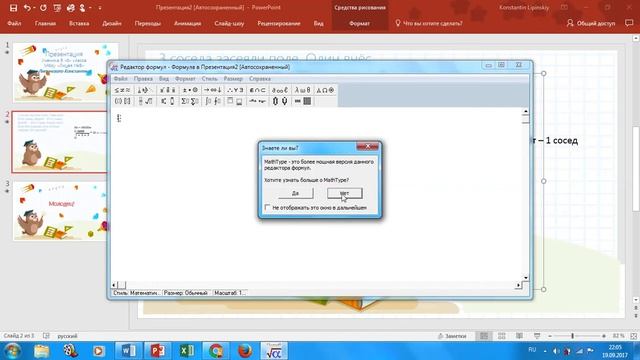Click Redo icon in PowerPoint quick access
Image resolution: width=640 pixels, height=360 pixels.
tap(43, 8)
